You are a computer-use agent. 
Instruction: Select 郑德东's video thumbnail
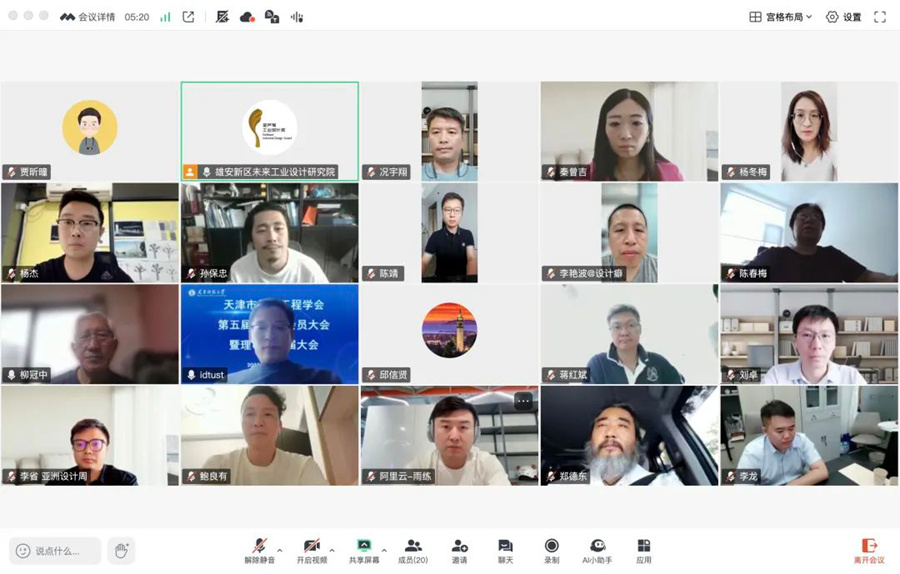629,436
